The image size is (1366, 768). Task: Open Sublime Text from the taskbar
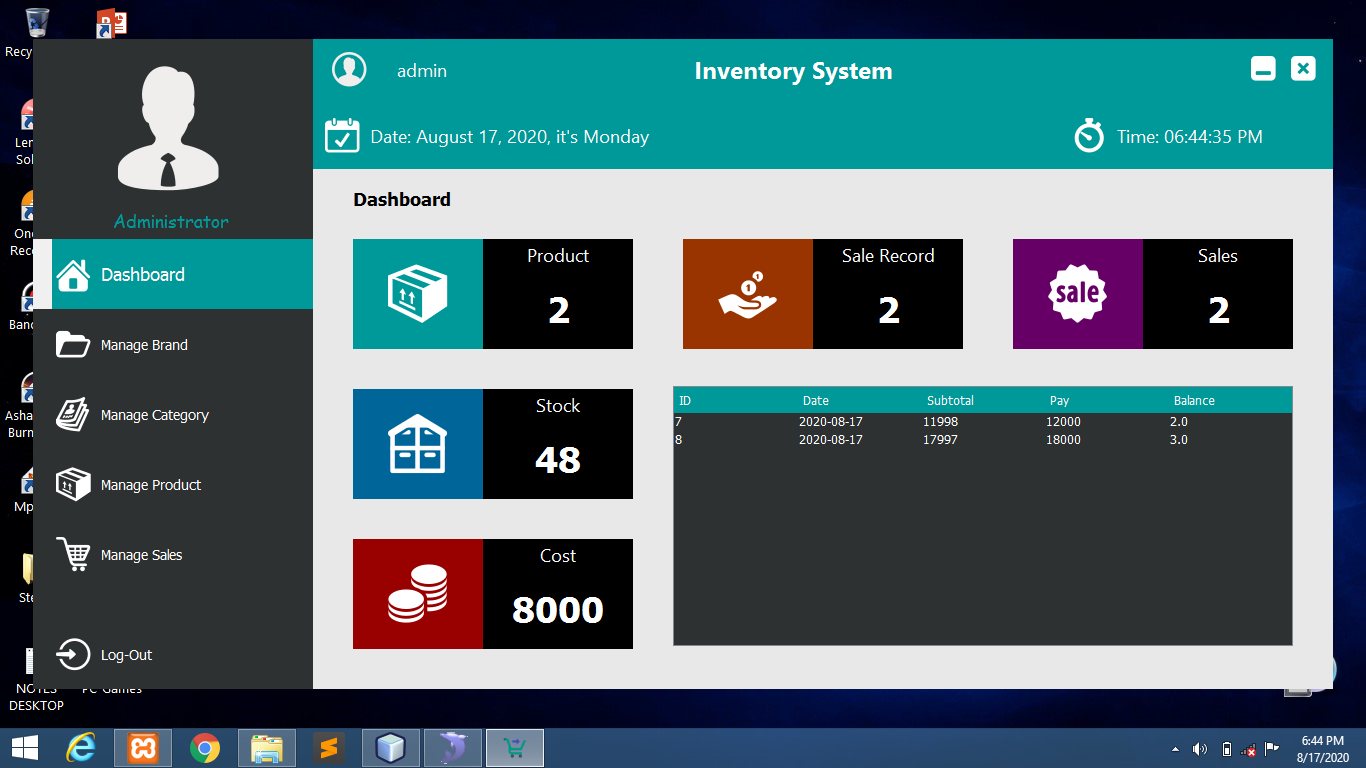click(x=329, y=747)
